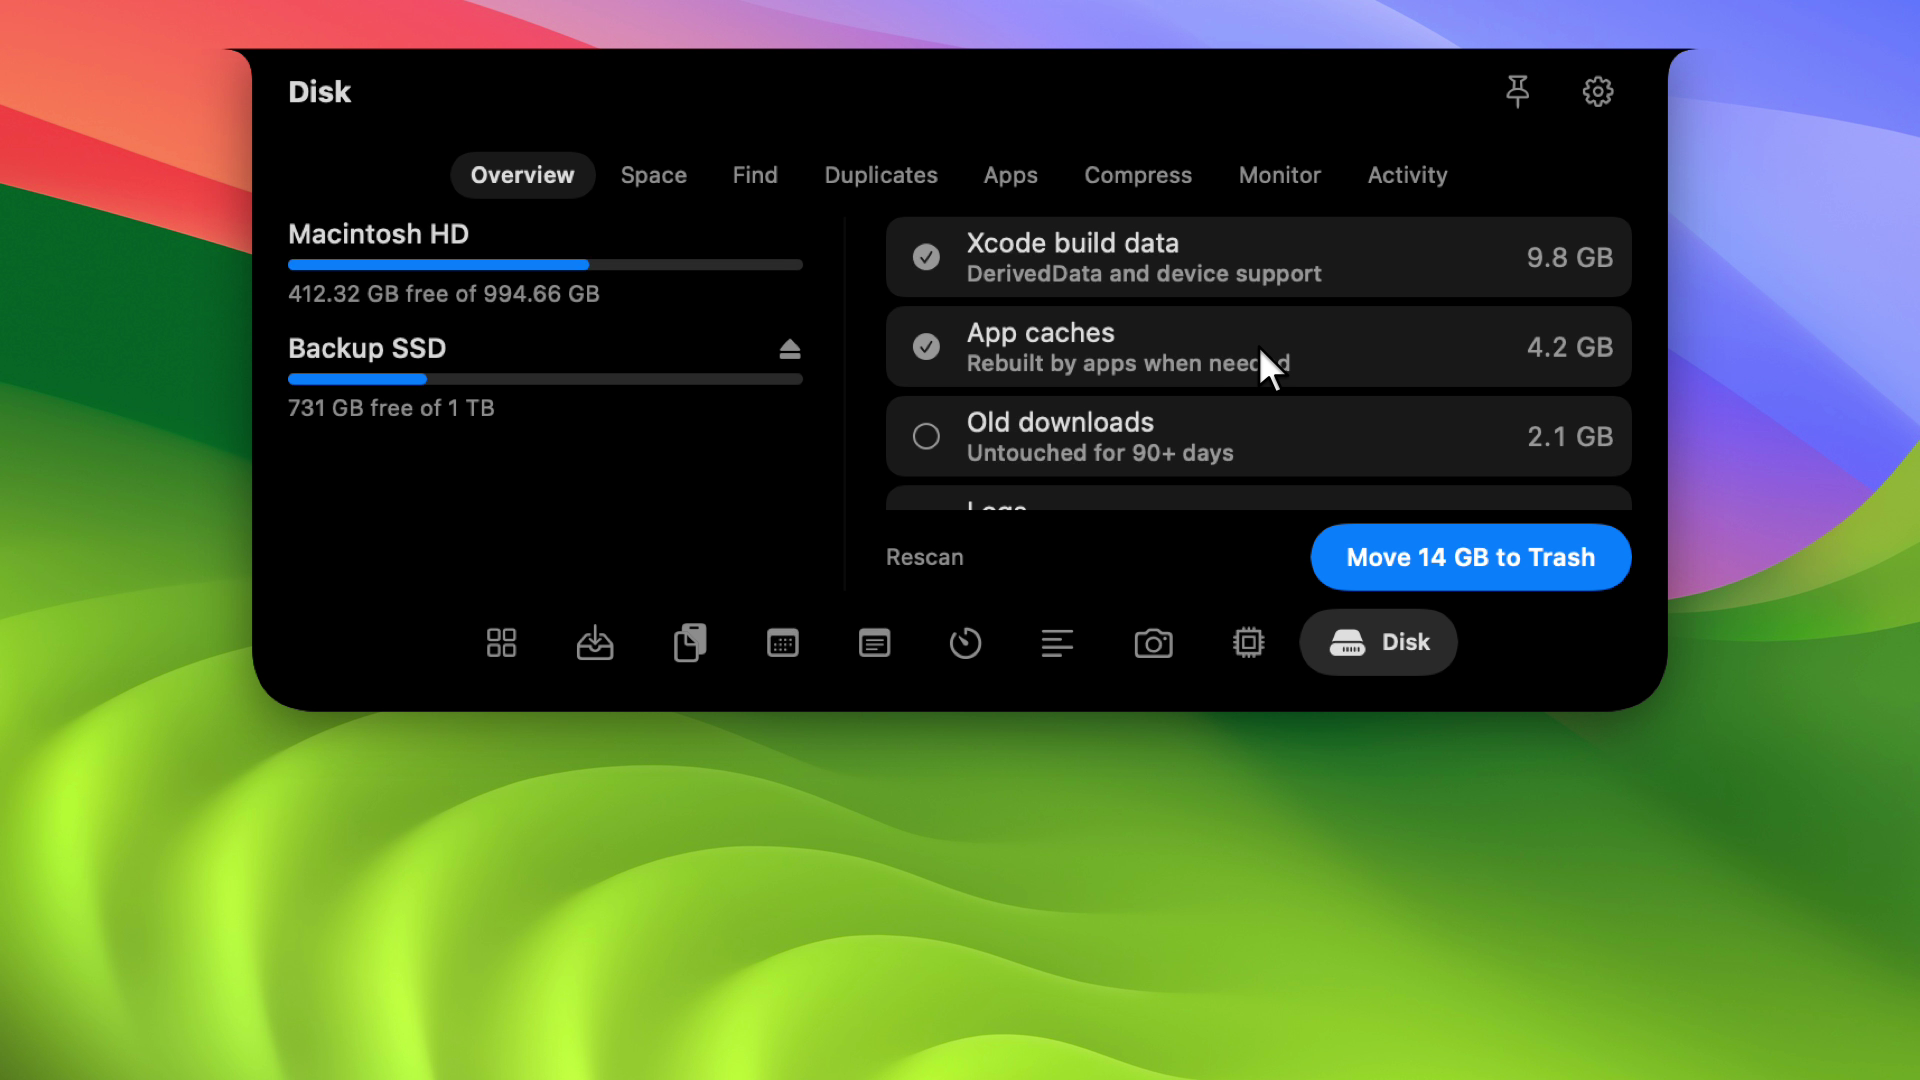This screenshot has height=1080, width=1920.
Task: Open the notes window icon
Action: [x=874, y=642]
